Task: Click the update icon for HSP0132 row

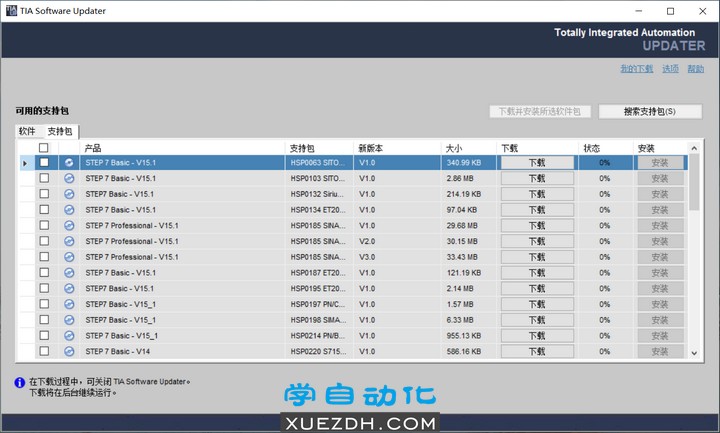Action: point(69,194)
